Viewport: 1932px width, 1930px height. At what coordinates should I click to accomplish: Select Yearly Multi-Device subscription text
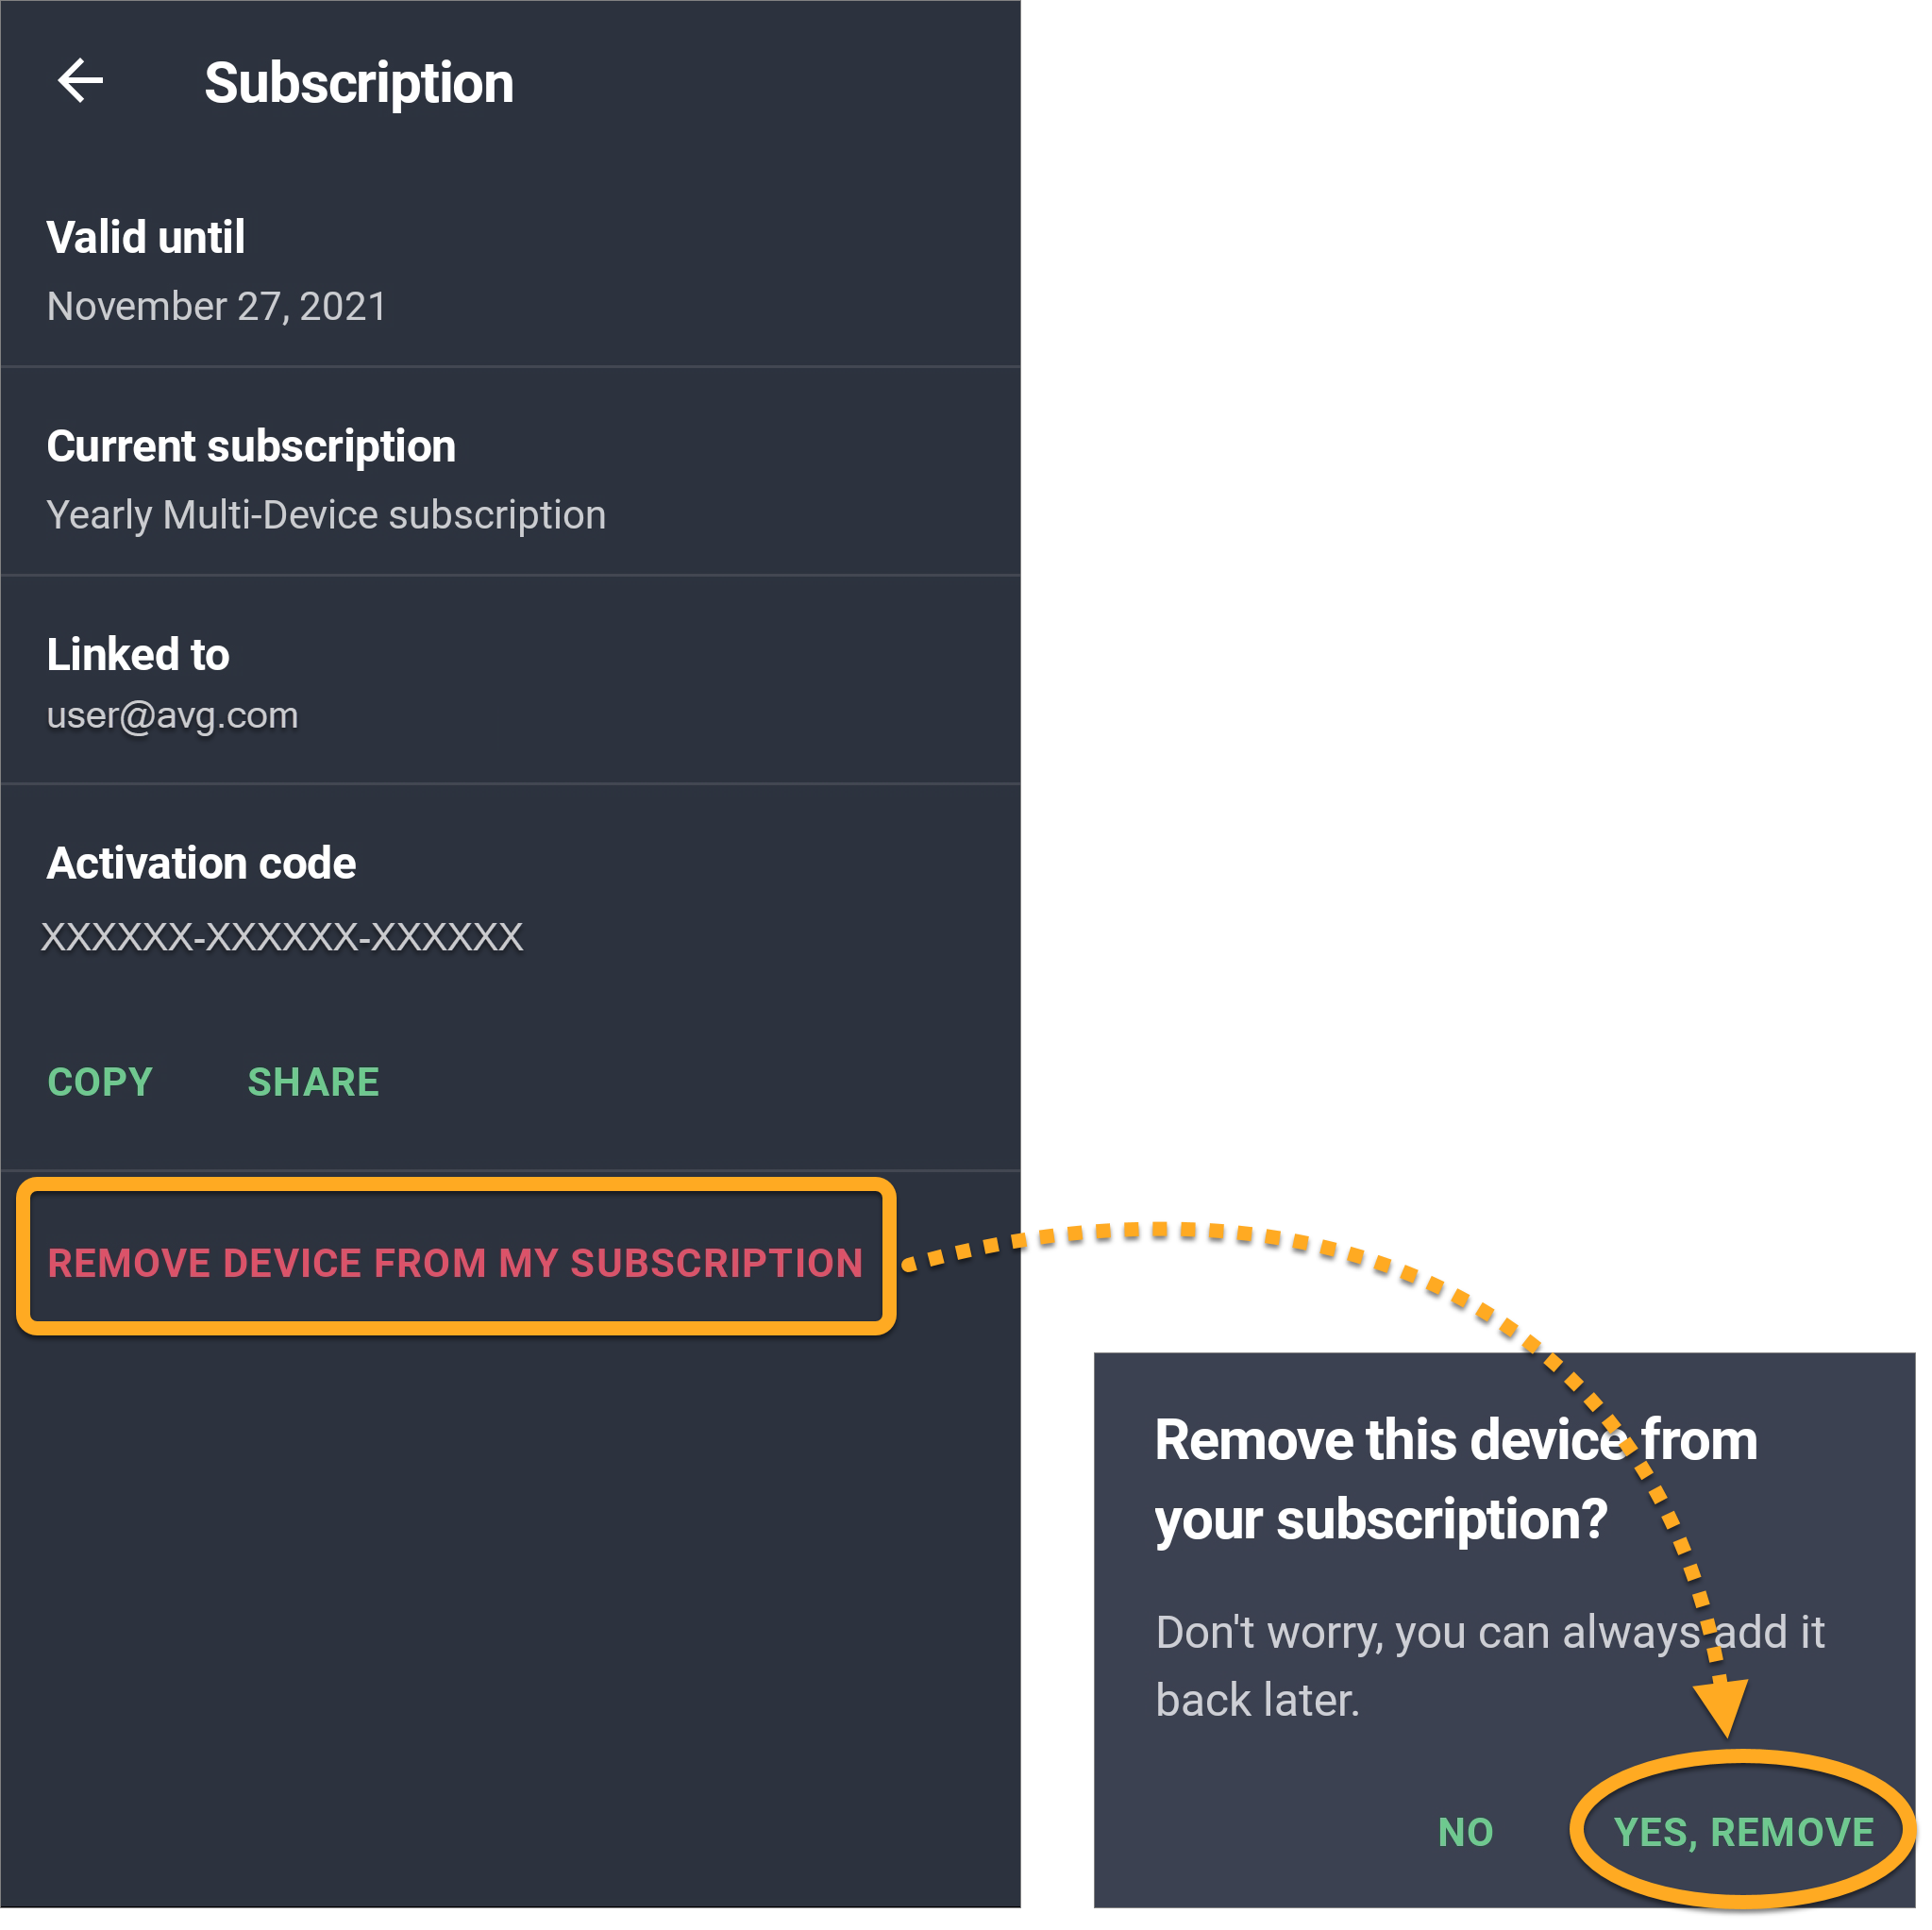[x=326, y=516]
